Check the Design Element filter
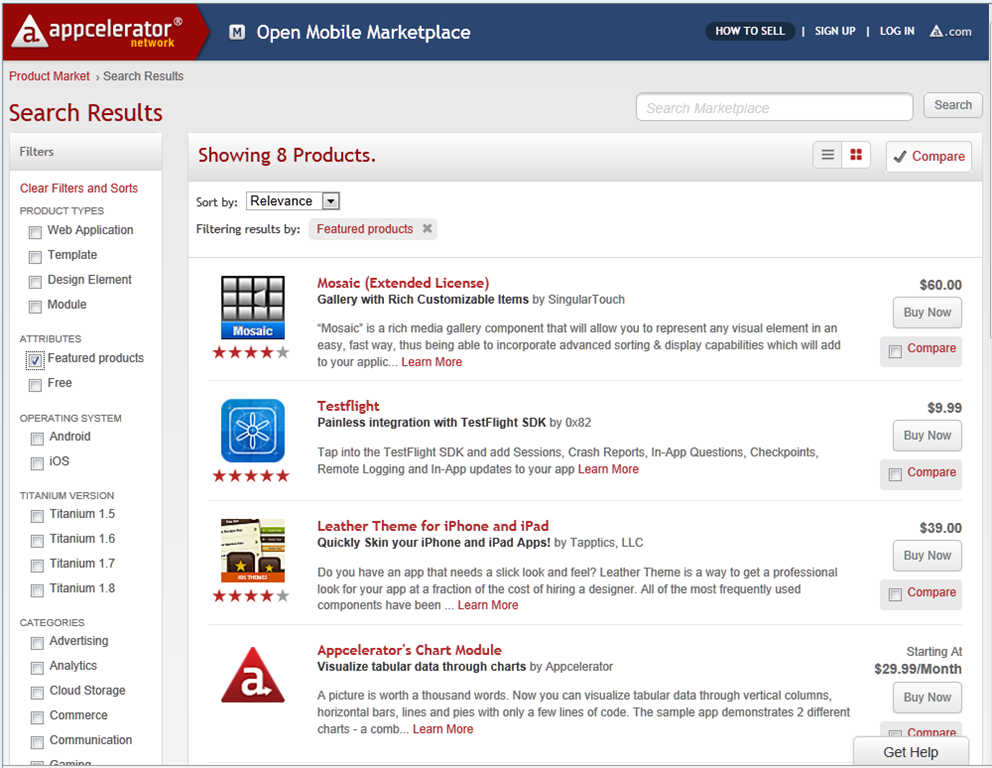The height and width of the screenshot is (768, 992). pyautogui.click(x=35, y=282)
